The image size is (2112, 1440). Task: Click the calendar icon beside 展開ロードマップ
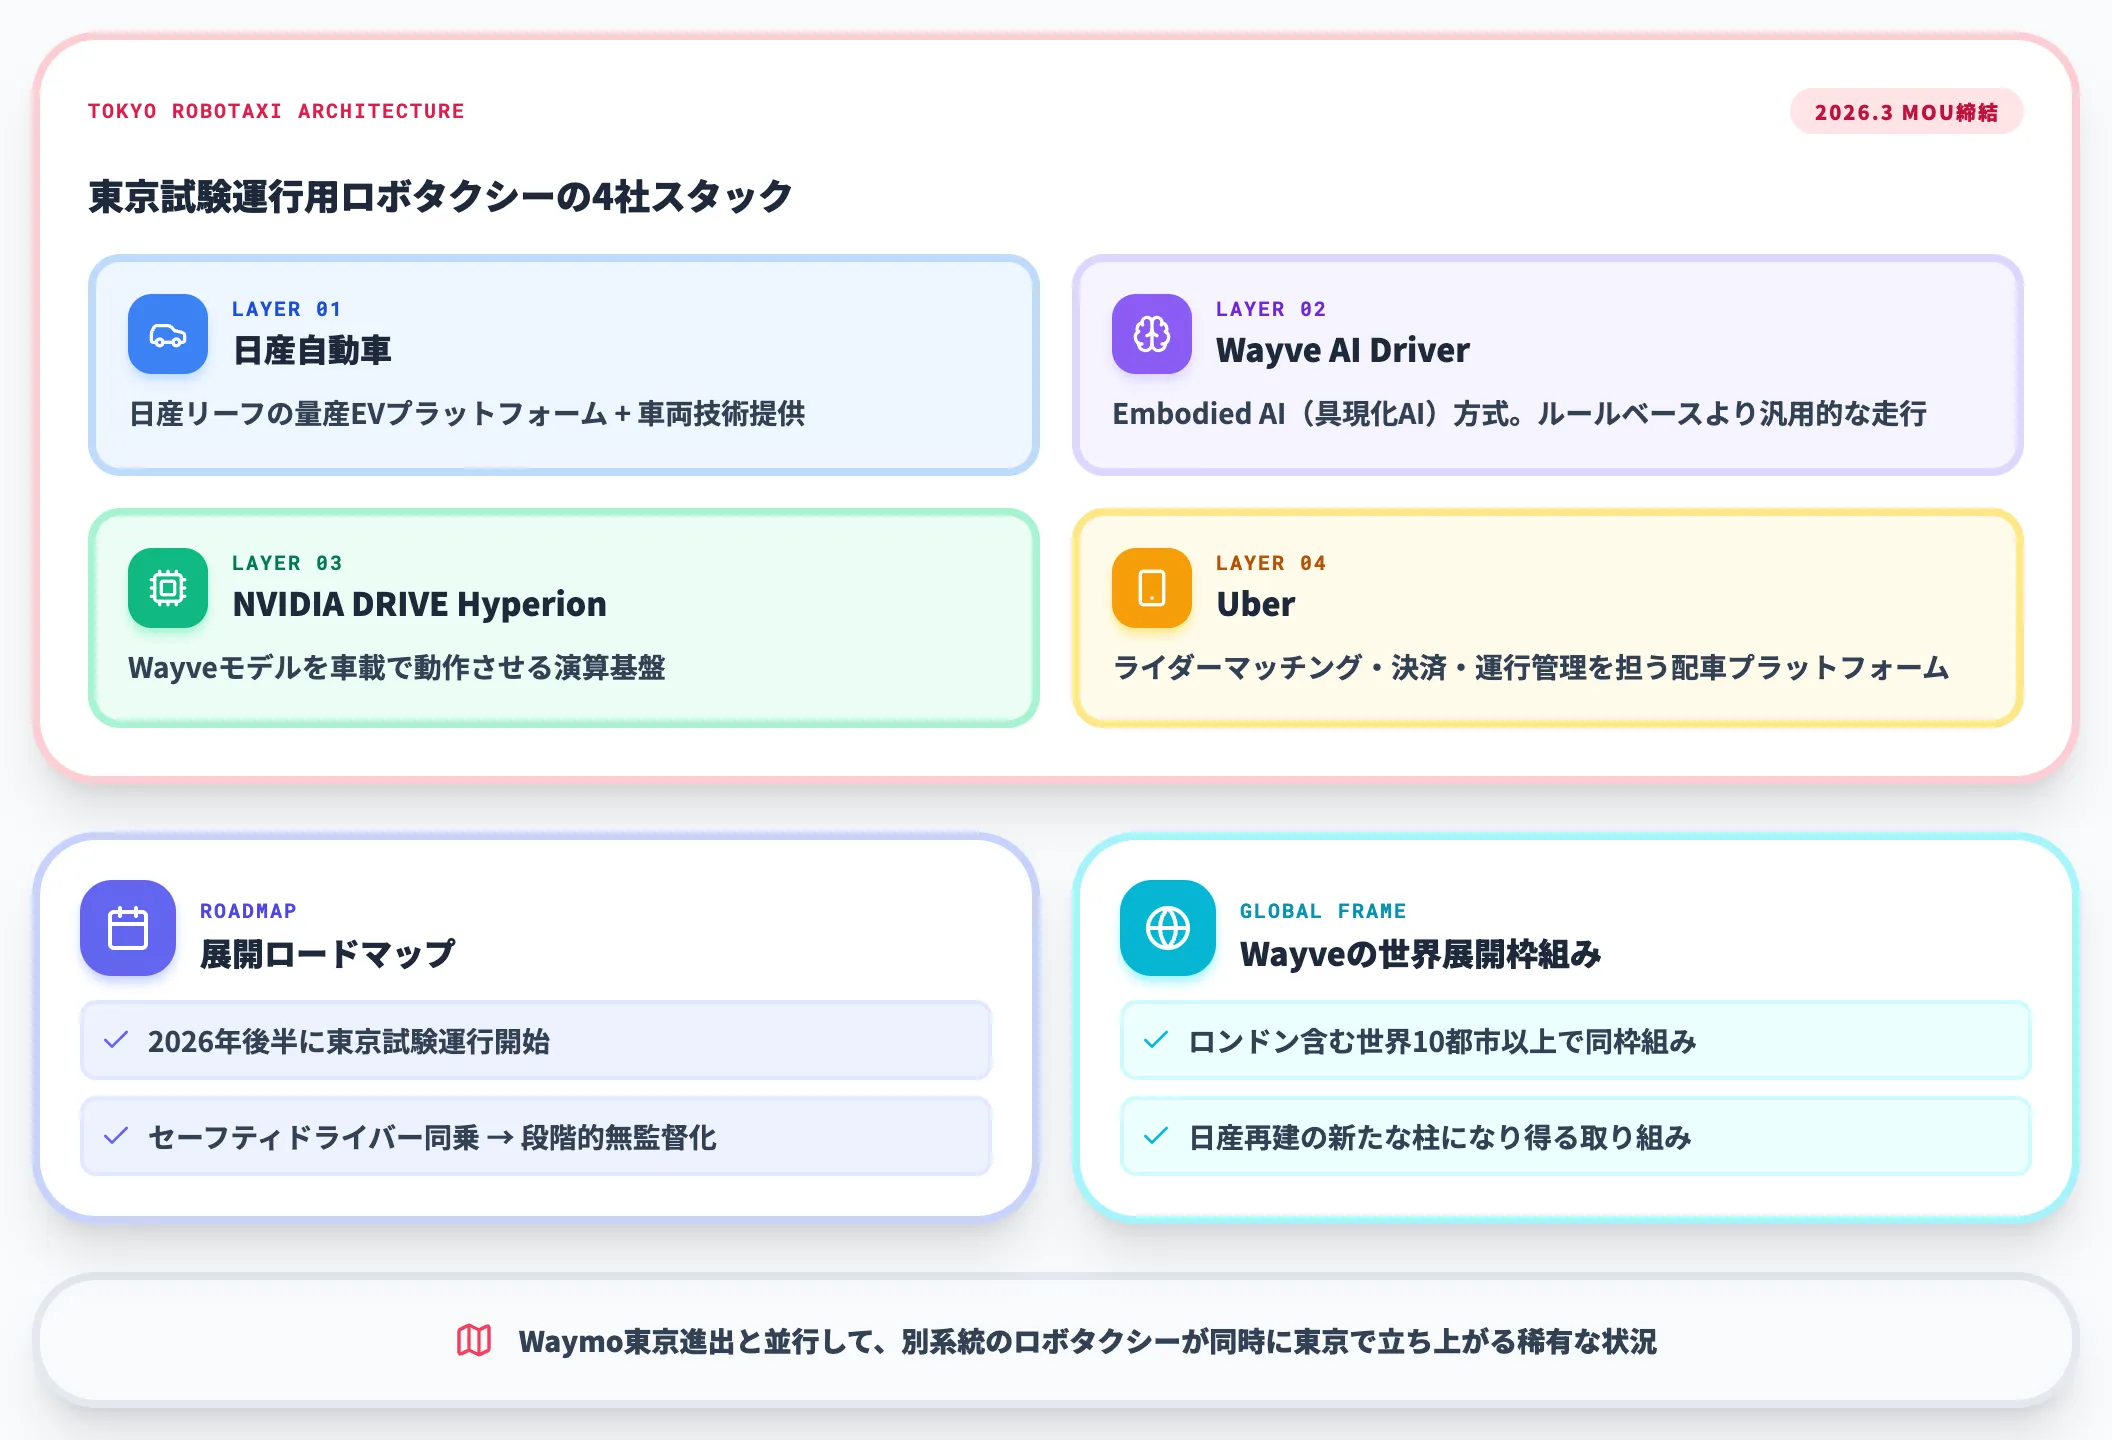tap(128, 928)
